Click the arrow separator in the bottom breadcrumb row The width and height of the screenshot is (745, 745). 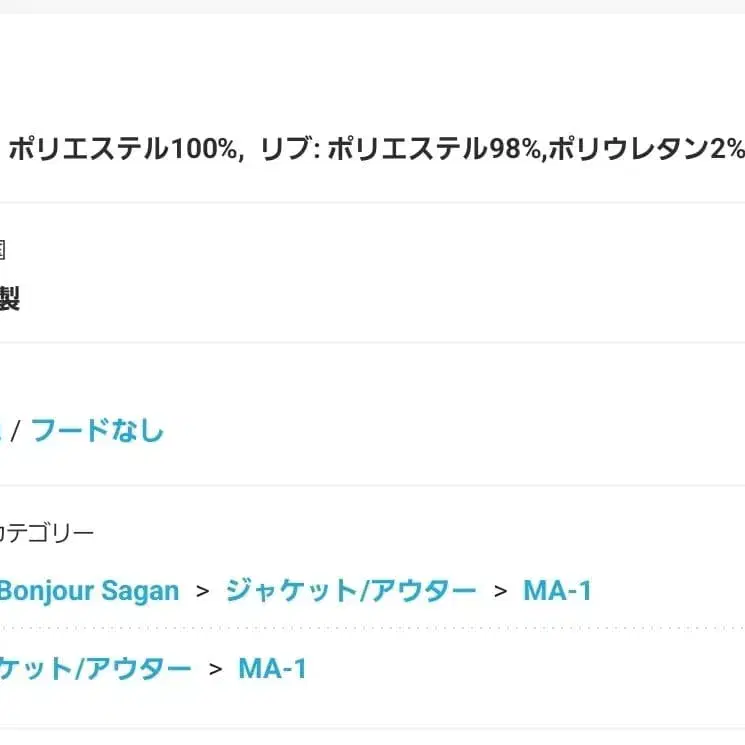click(x=215, y=669)
